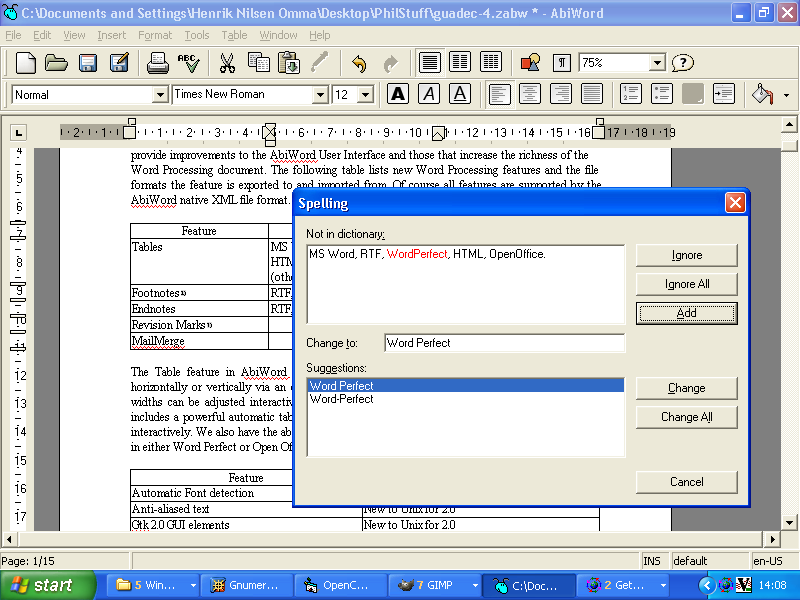Open the Format menu

(x=155, y=35)
